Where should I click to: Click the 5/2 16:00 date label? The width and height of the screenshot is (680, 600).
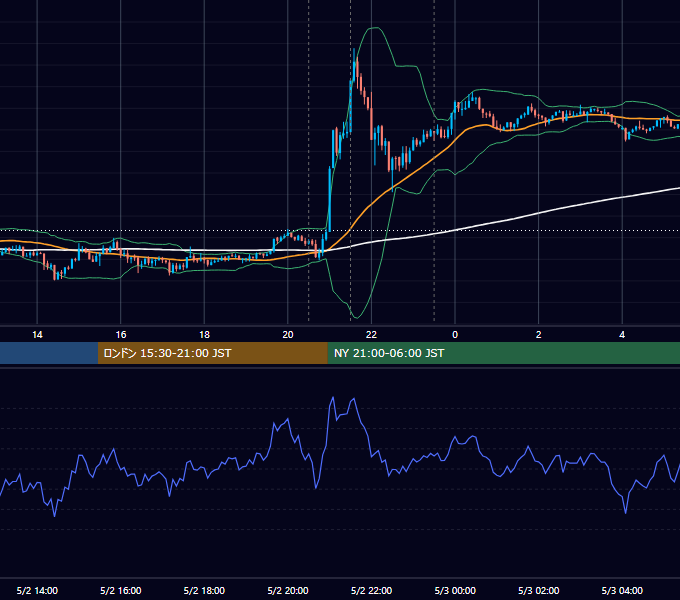pos(121,590)
